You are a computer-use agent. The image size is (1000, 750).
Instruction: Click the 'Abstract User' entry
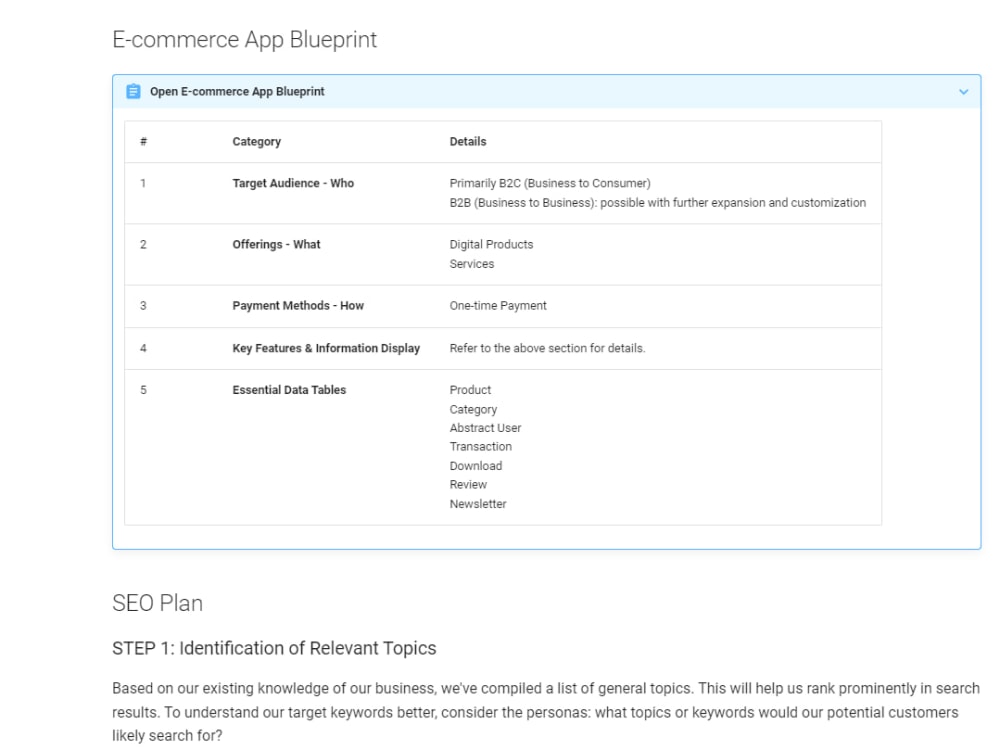click(x=485, y=428)
